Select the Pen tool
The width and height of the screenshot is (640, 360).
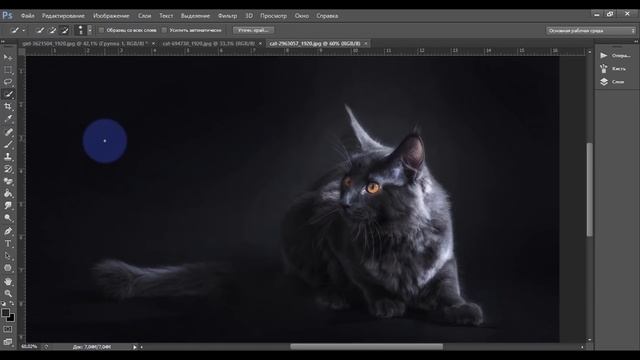8,231
